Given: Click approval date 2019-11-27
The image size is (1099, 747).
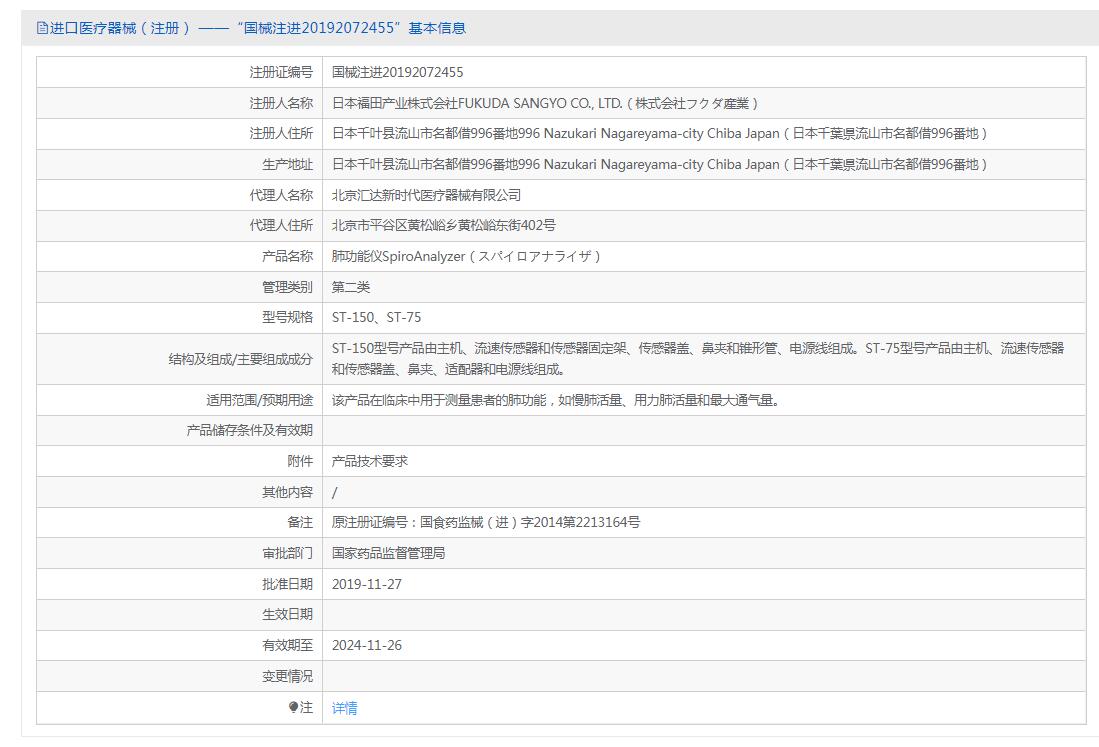Looking at the screenshot, I should tap(367, 584).
